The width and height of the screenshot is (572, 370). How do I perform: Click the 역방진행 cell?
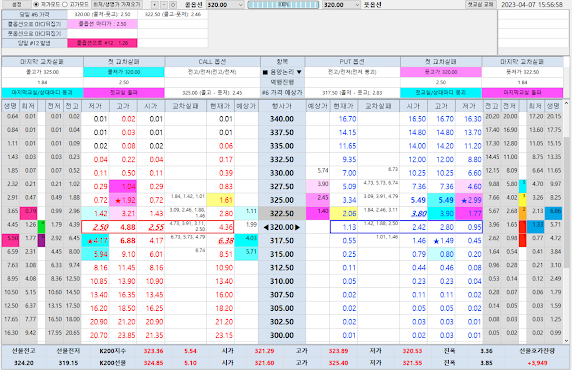point(282,82)
